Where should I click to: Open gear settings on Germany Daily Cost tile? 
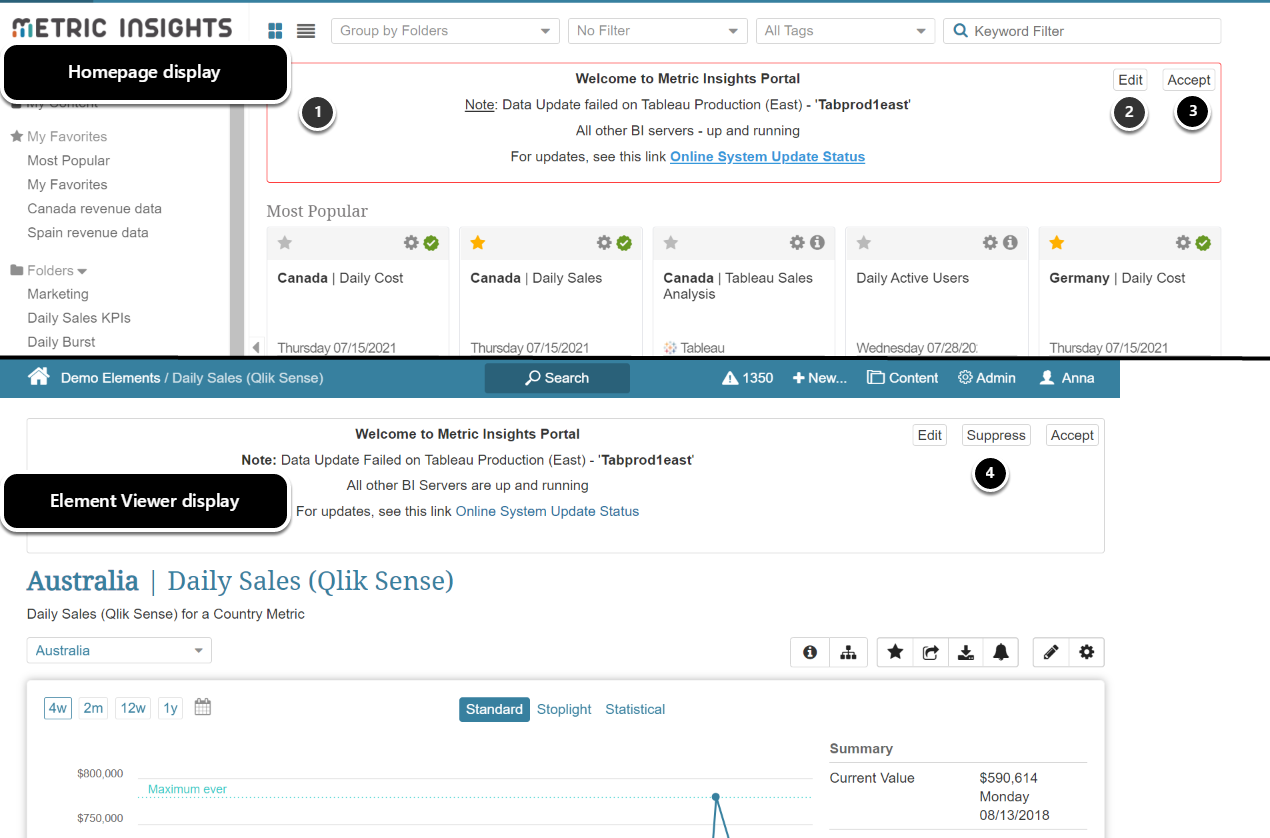pos(1183,243)
